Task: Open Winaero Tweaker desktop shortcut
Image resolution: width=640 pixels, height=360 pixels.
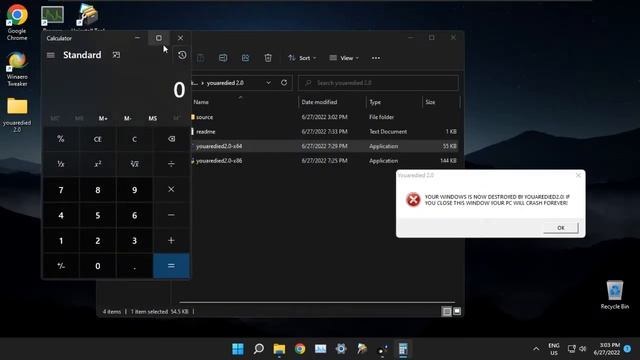Action: coord(17,69)
